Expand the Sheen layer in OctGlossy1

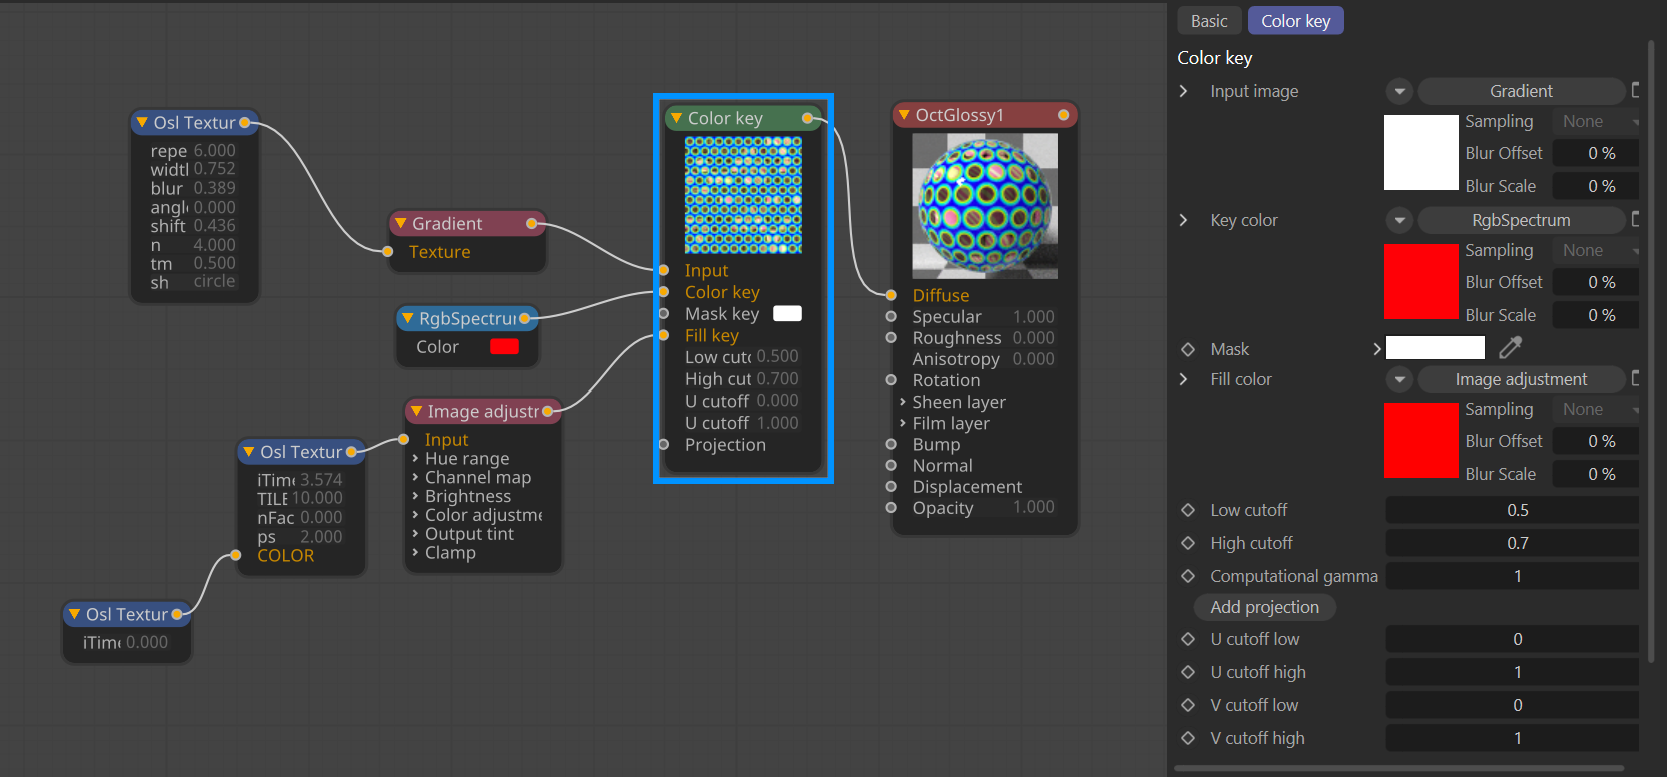pyautogui.click(x=903, y=402)
